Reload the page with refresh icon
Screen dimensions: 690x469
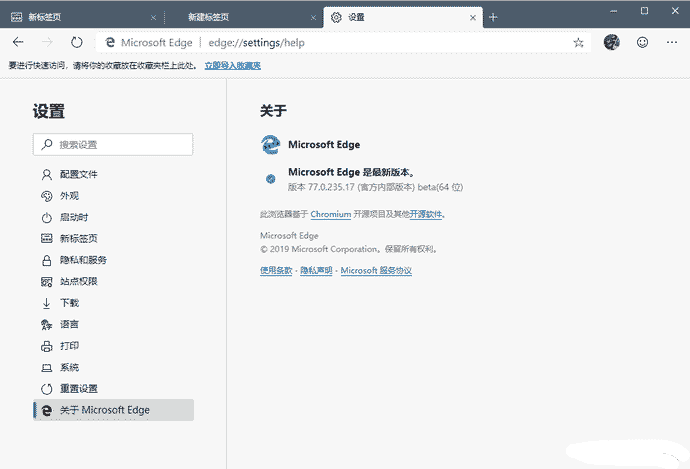(77, 42)
